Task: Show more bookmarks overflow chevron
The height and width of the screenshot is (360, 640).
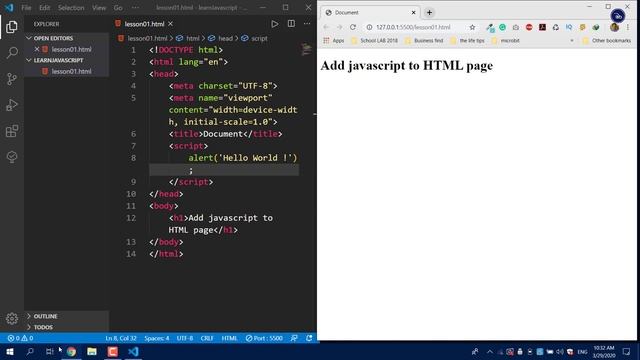Action: click(572, 40)
